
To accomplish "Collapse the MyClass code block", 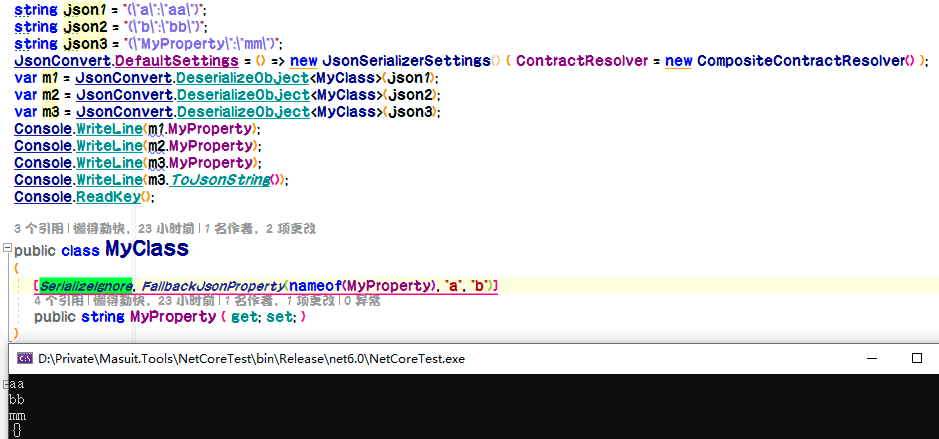I will 6,247.
